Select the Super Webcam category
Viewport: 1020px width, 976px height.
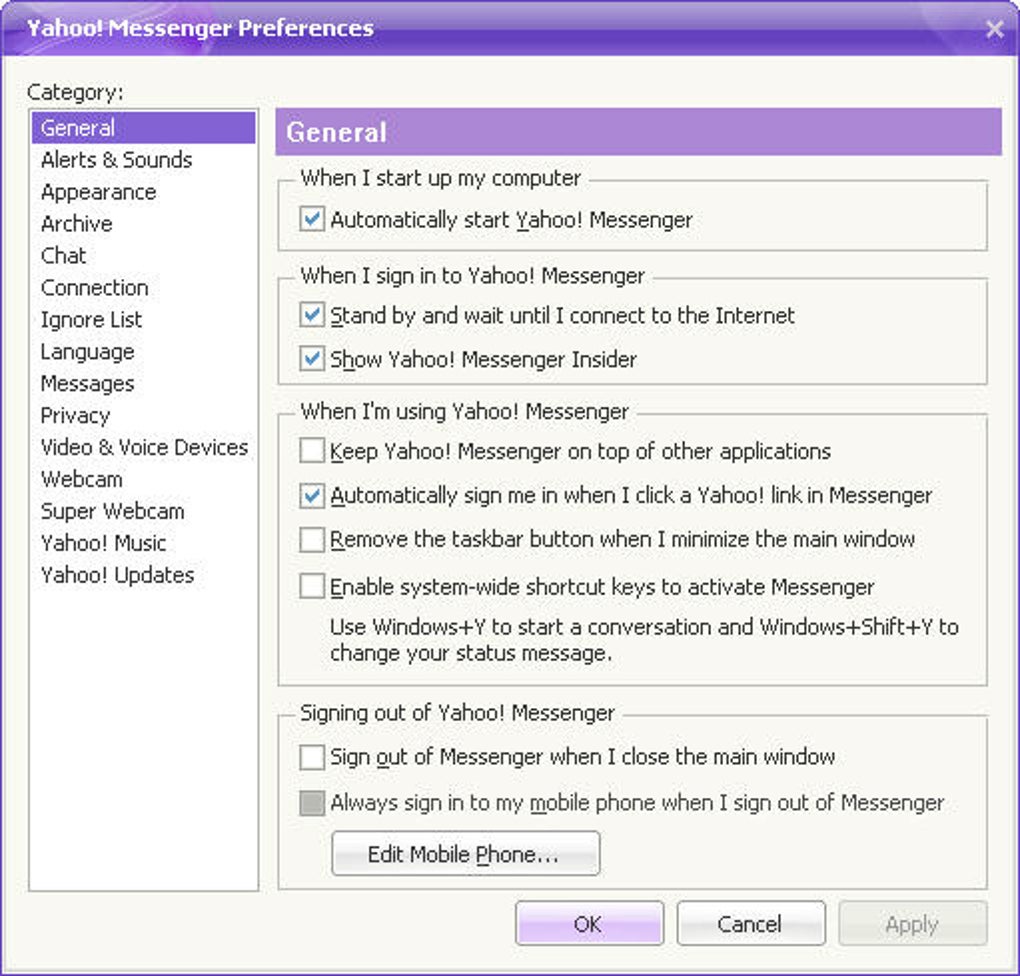[112, 511]
